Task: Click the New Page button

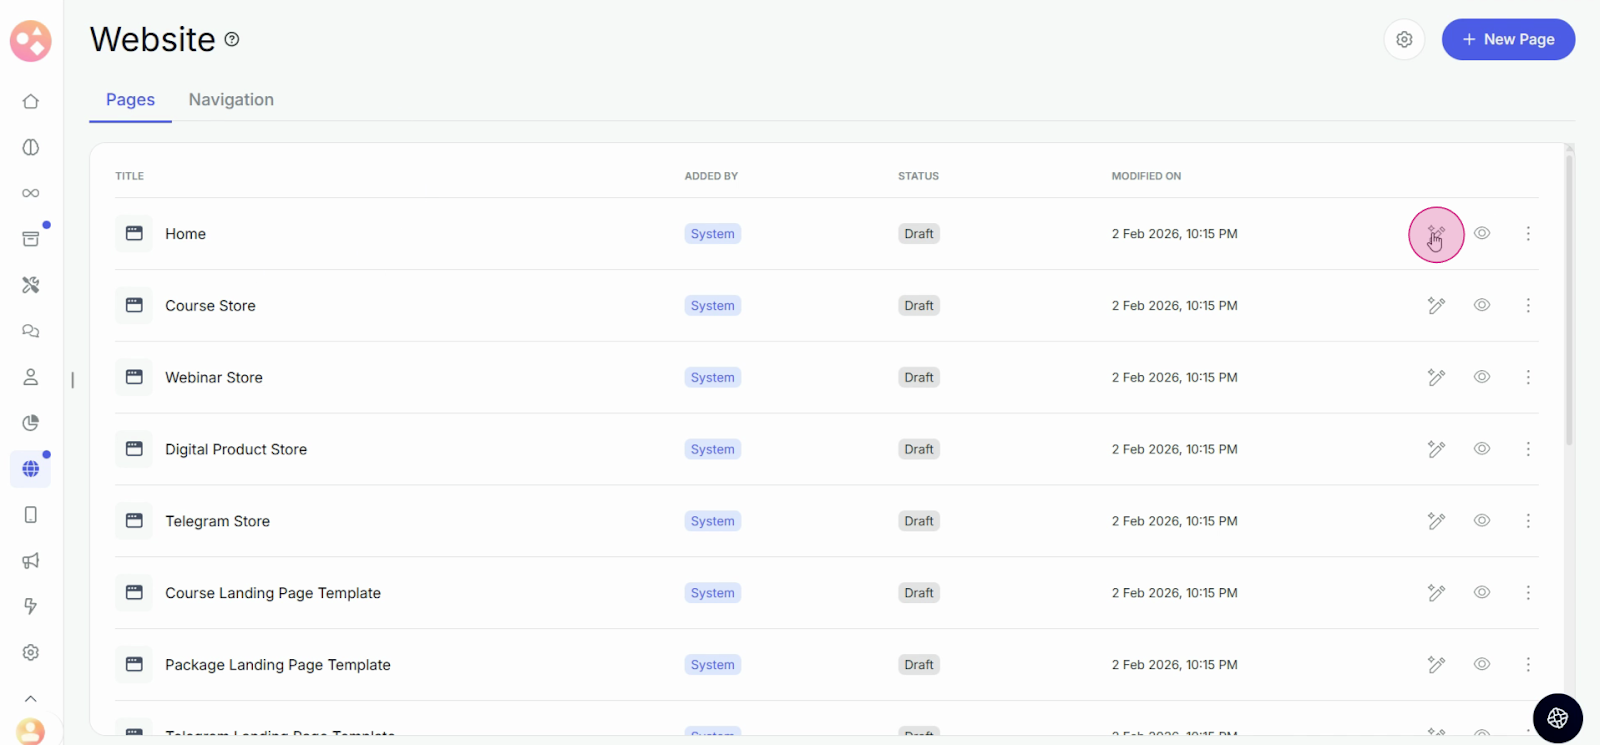Action: tap(1508, 40)
